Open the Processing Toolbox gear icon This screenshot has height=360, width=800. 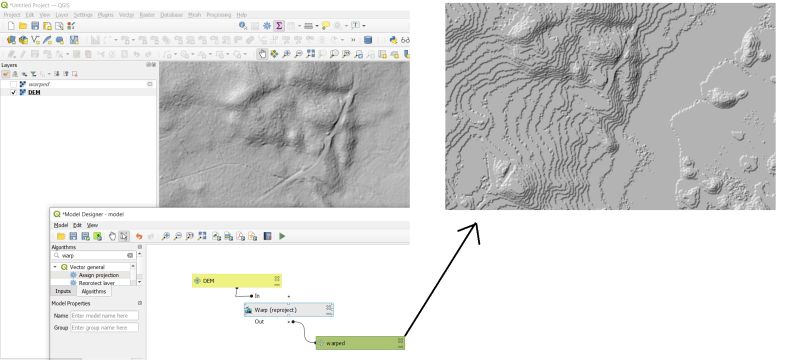(x=267, y=25)
